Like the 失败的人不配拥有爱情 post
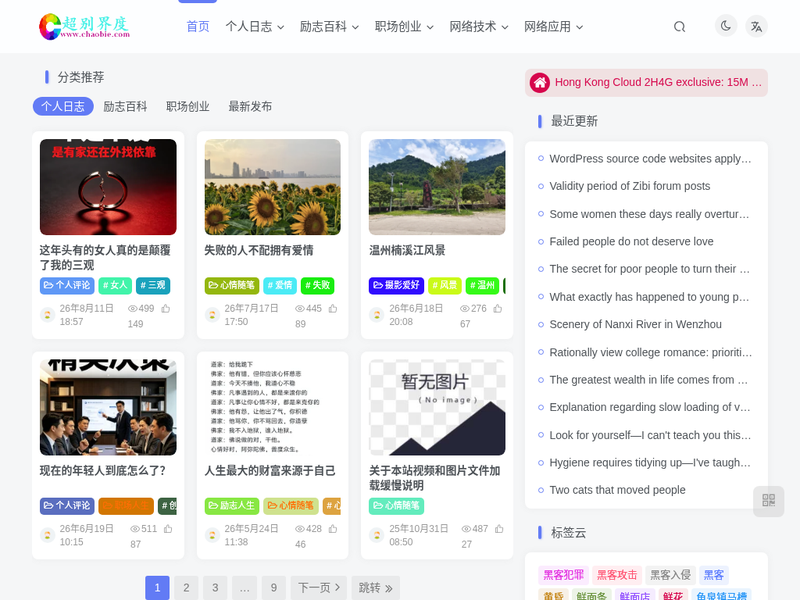 click(x=333, y=309)
